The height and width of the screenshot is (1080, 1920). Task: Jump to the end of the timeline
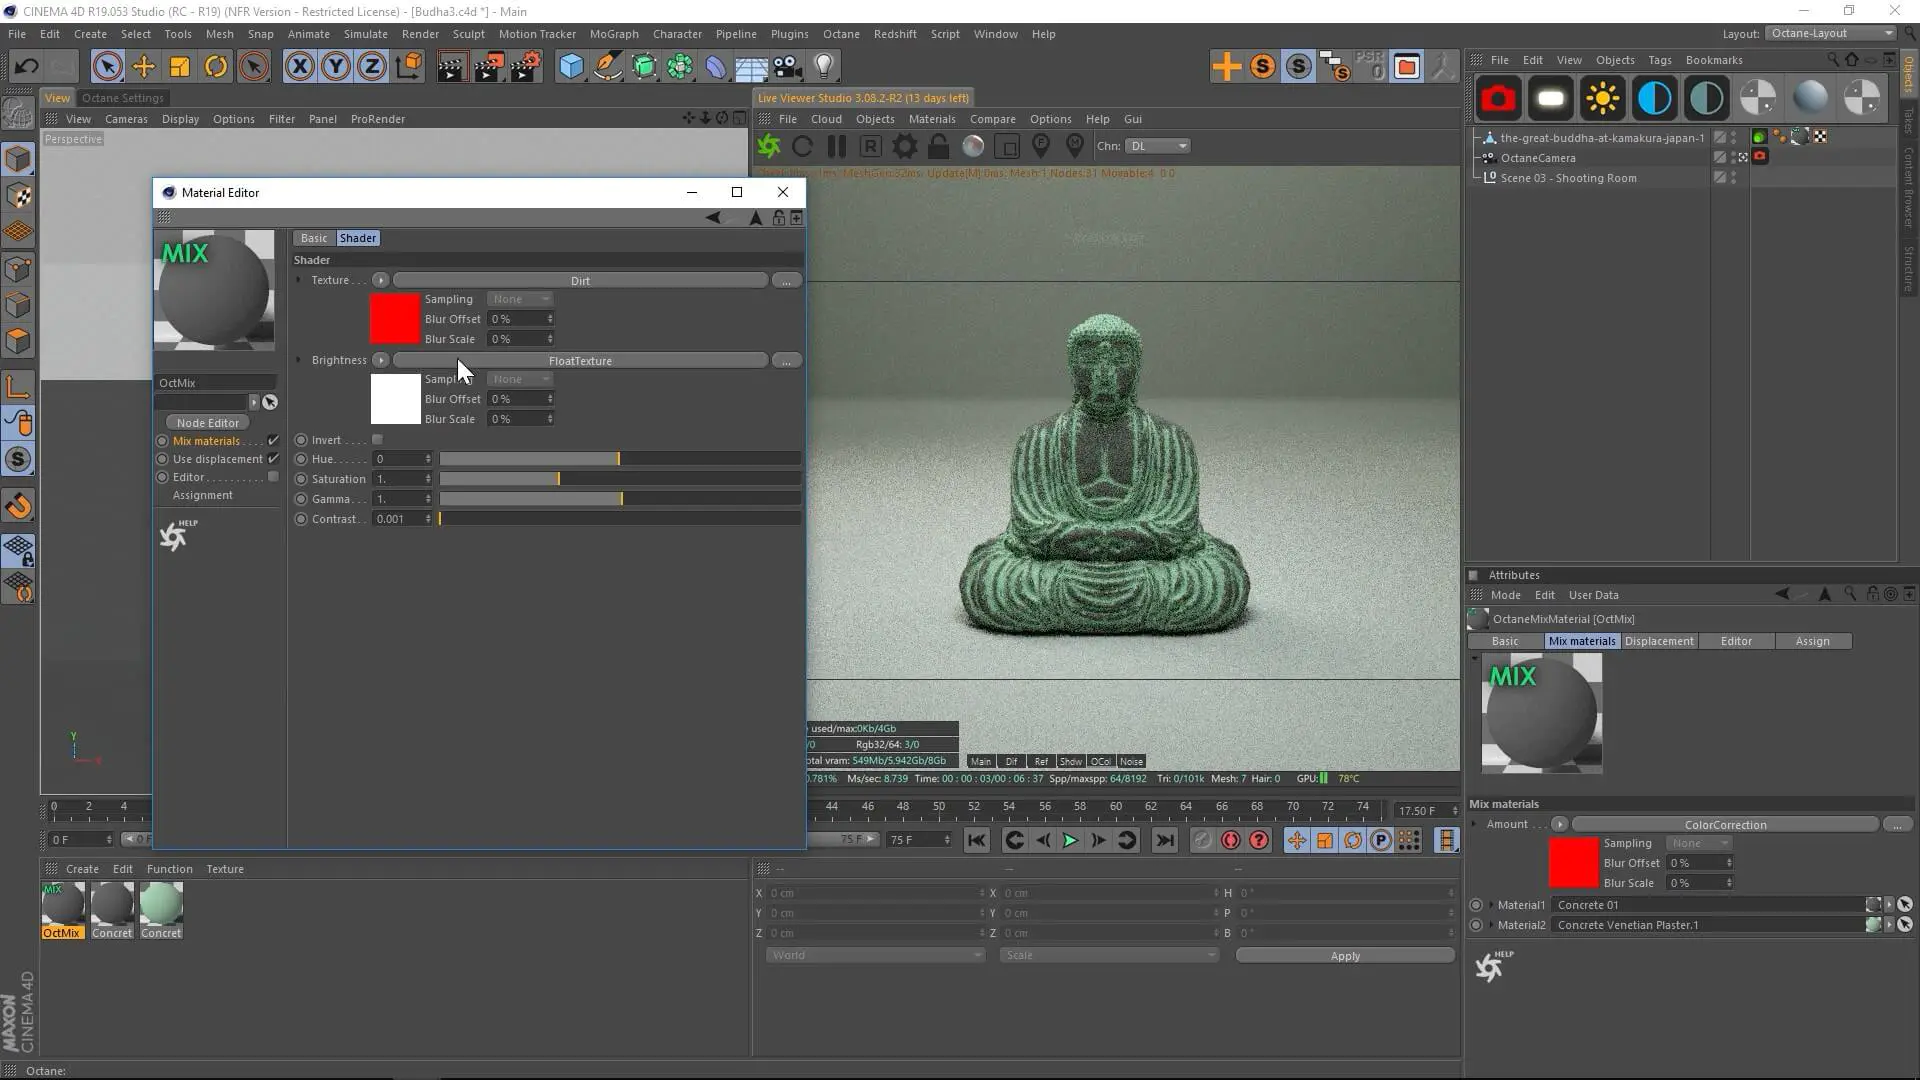(1165, 841)
